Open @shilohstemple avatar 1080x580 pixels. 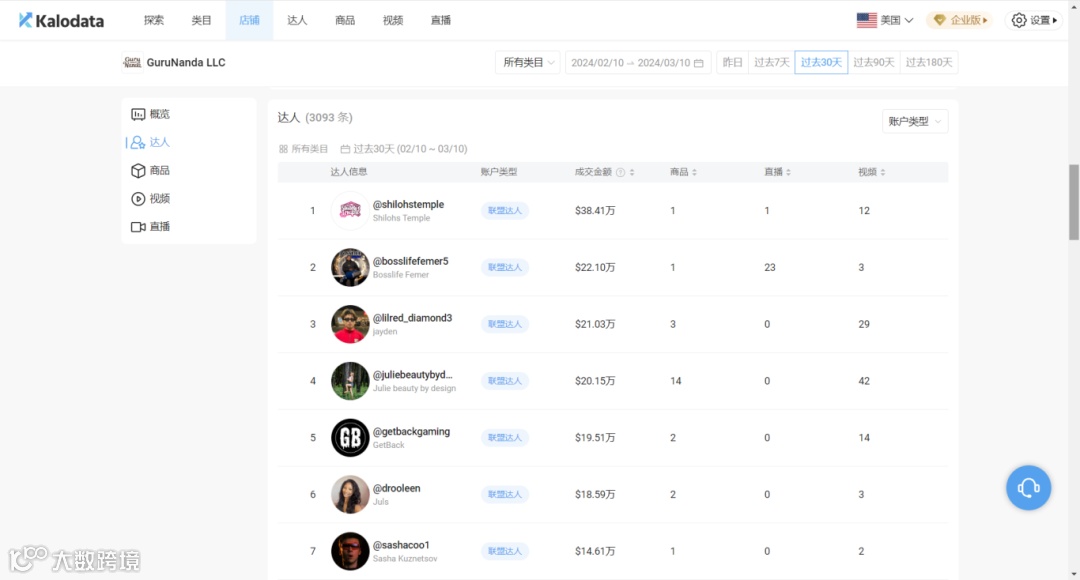click(350, 211)
